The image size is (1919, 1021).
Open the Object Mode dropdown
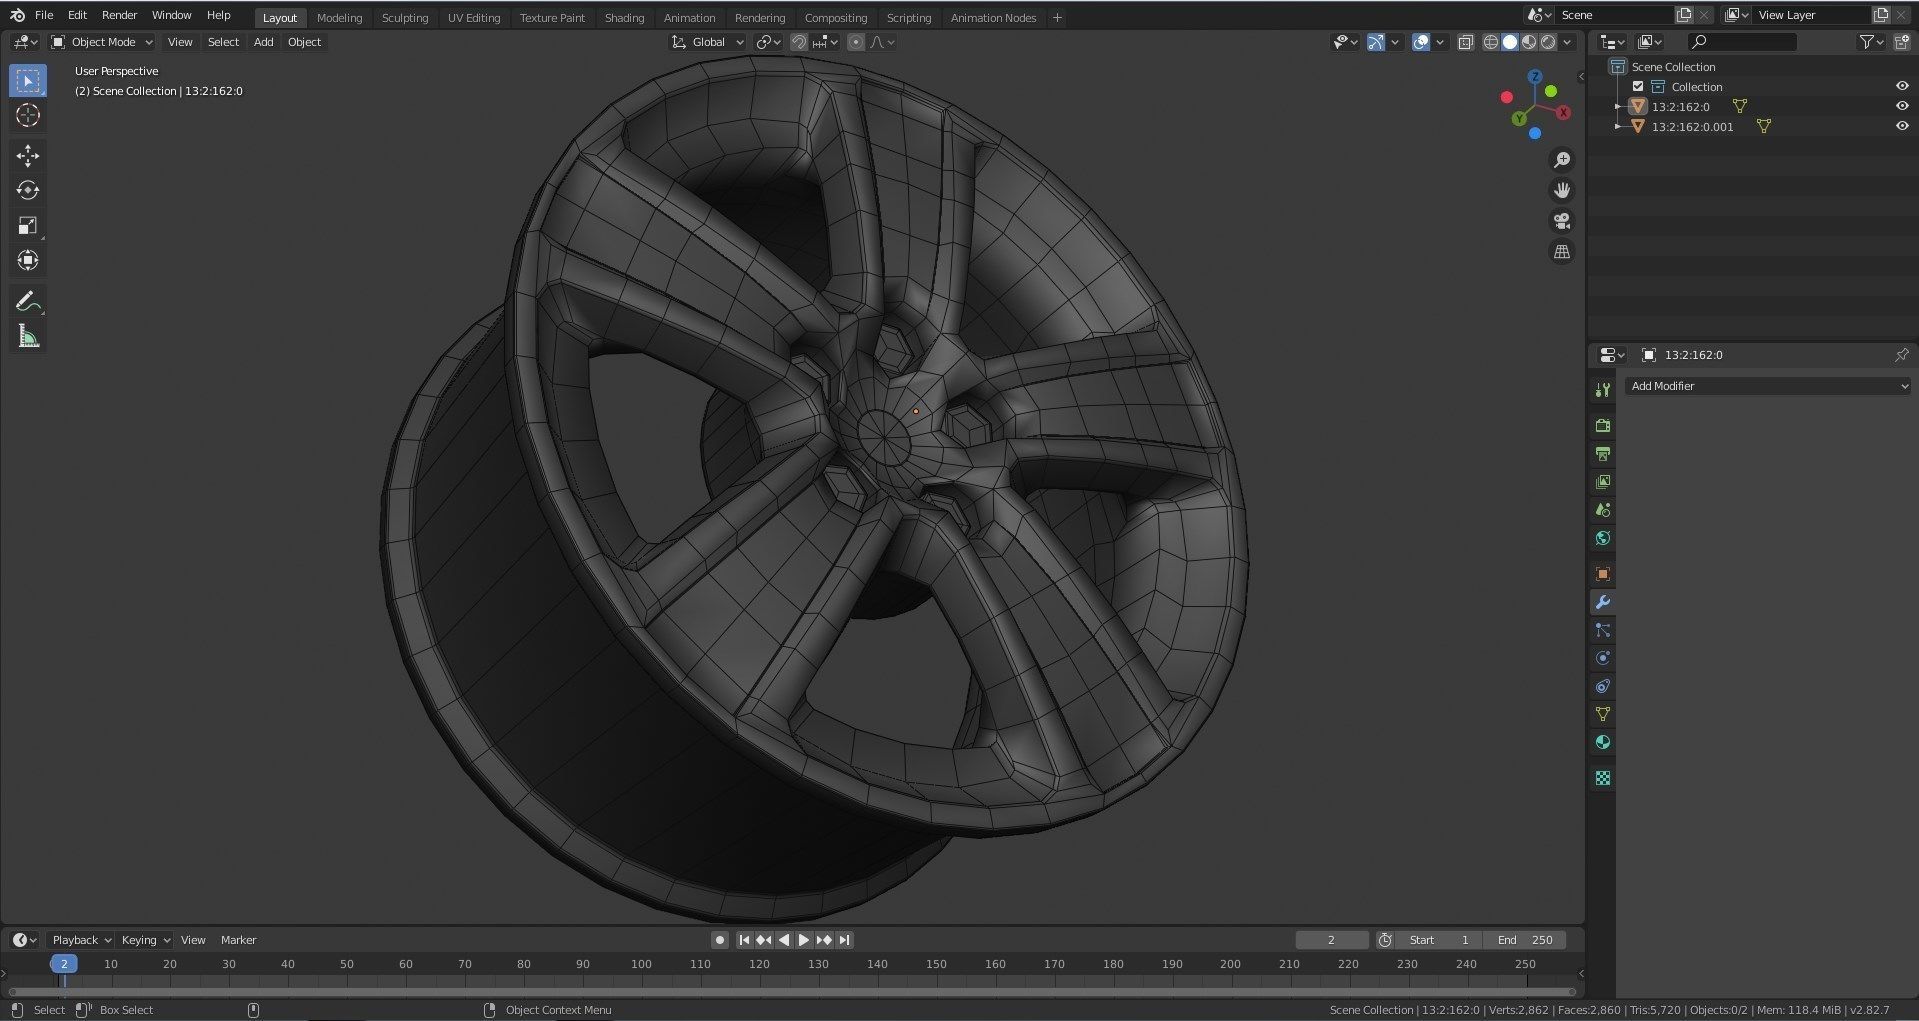102,42
